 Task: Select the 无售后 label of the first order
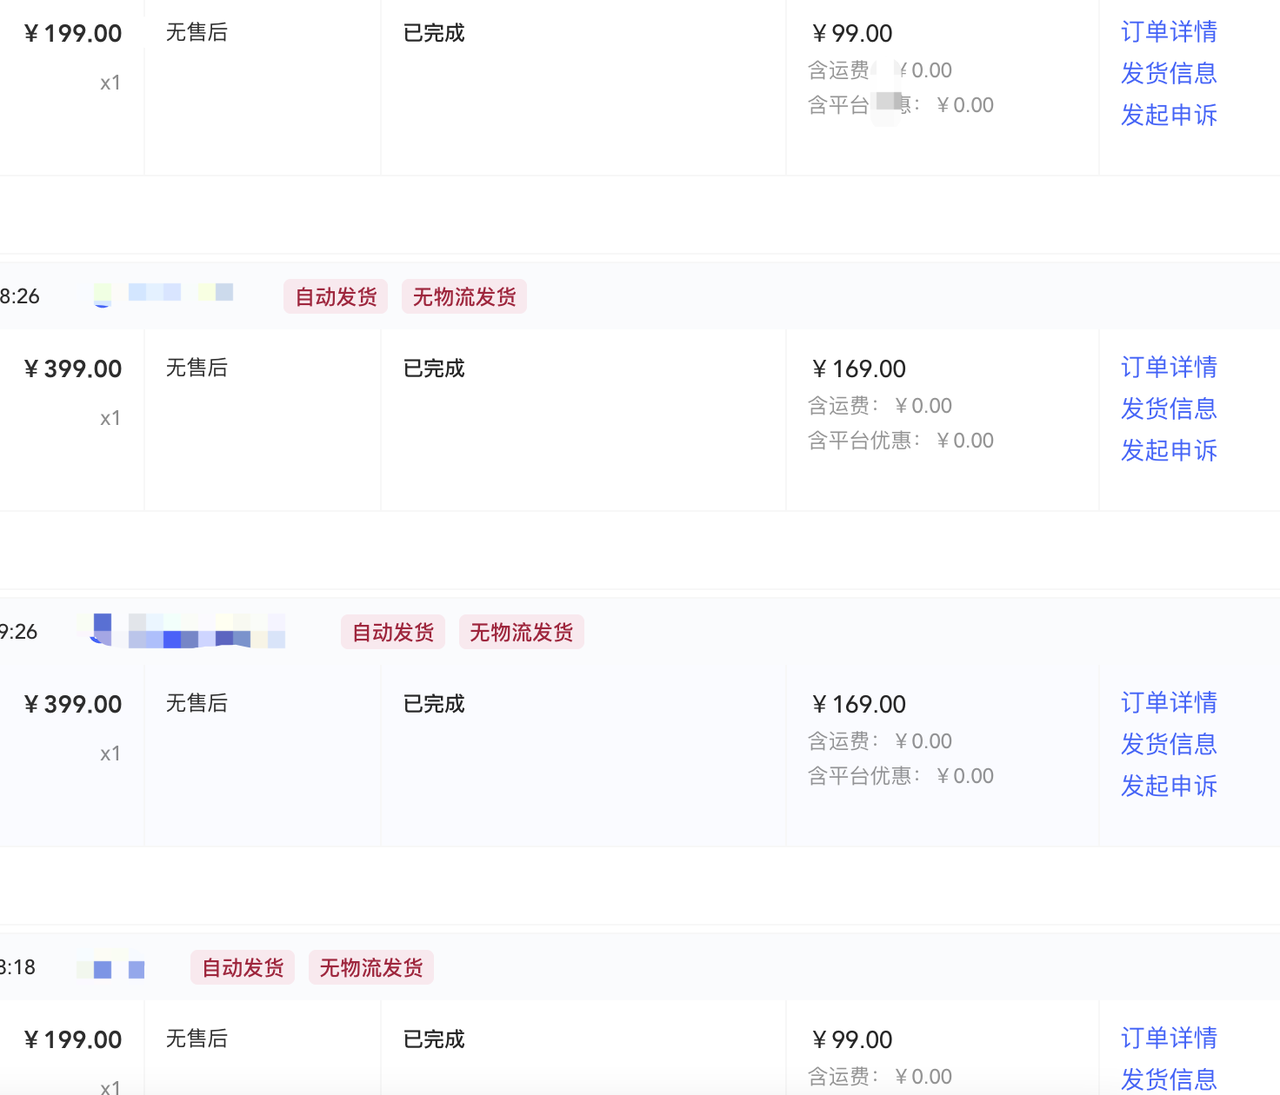(x=196, y=32)
